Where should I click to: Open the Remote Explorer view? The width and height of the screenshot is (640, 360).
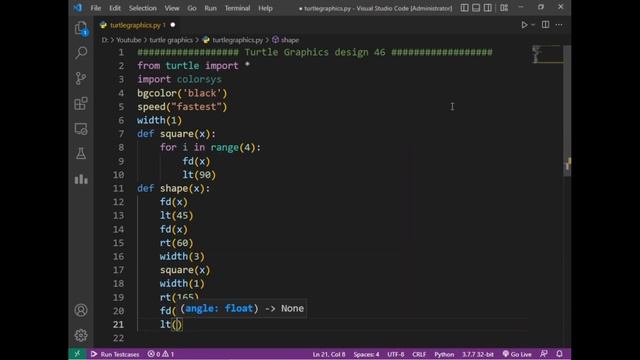tap(81, 129)
